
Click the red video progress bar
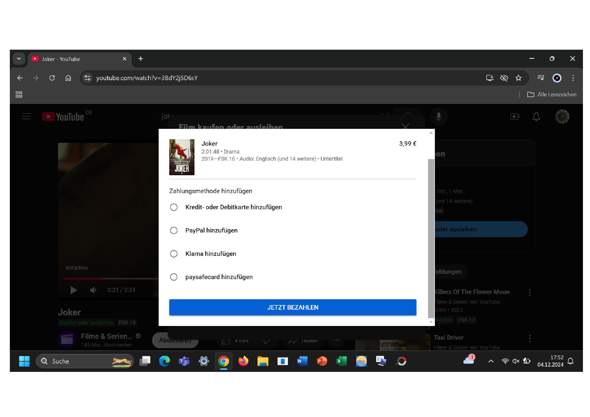(84, 279)
